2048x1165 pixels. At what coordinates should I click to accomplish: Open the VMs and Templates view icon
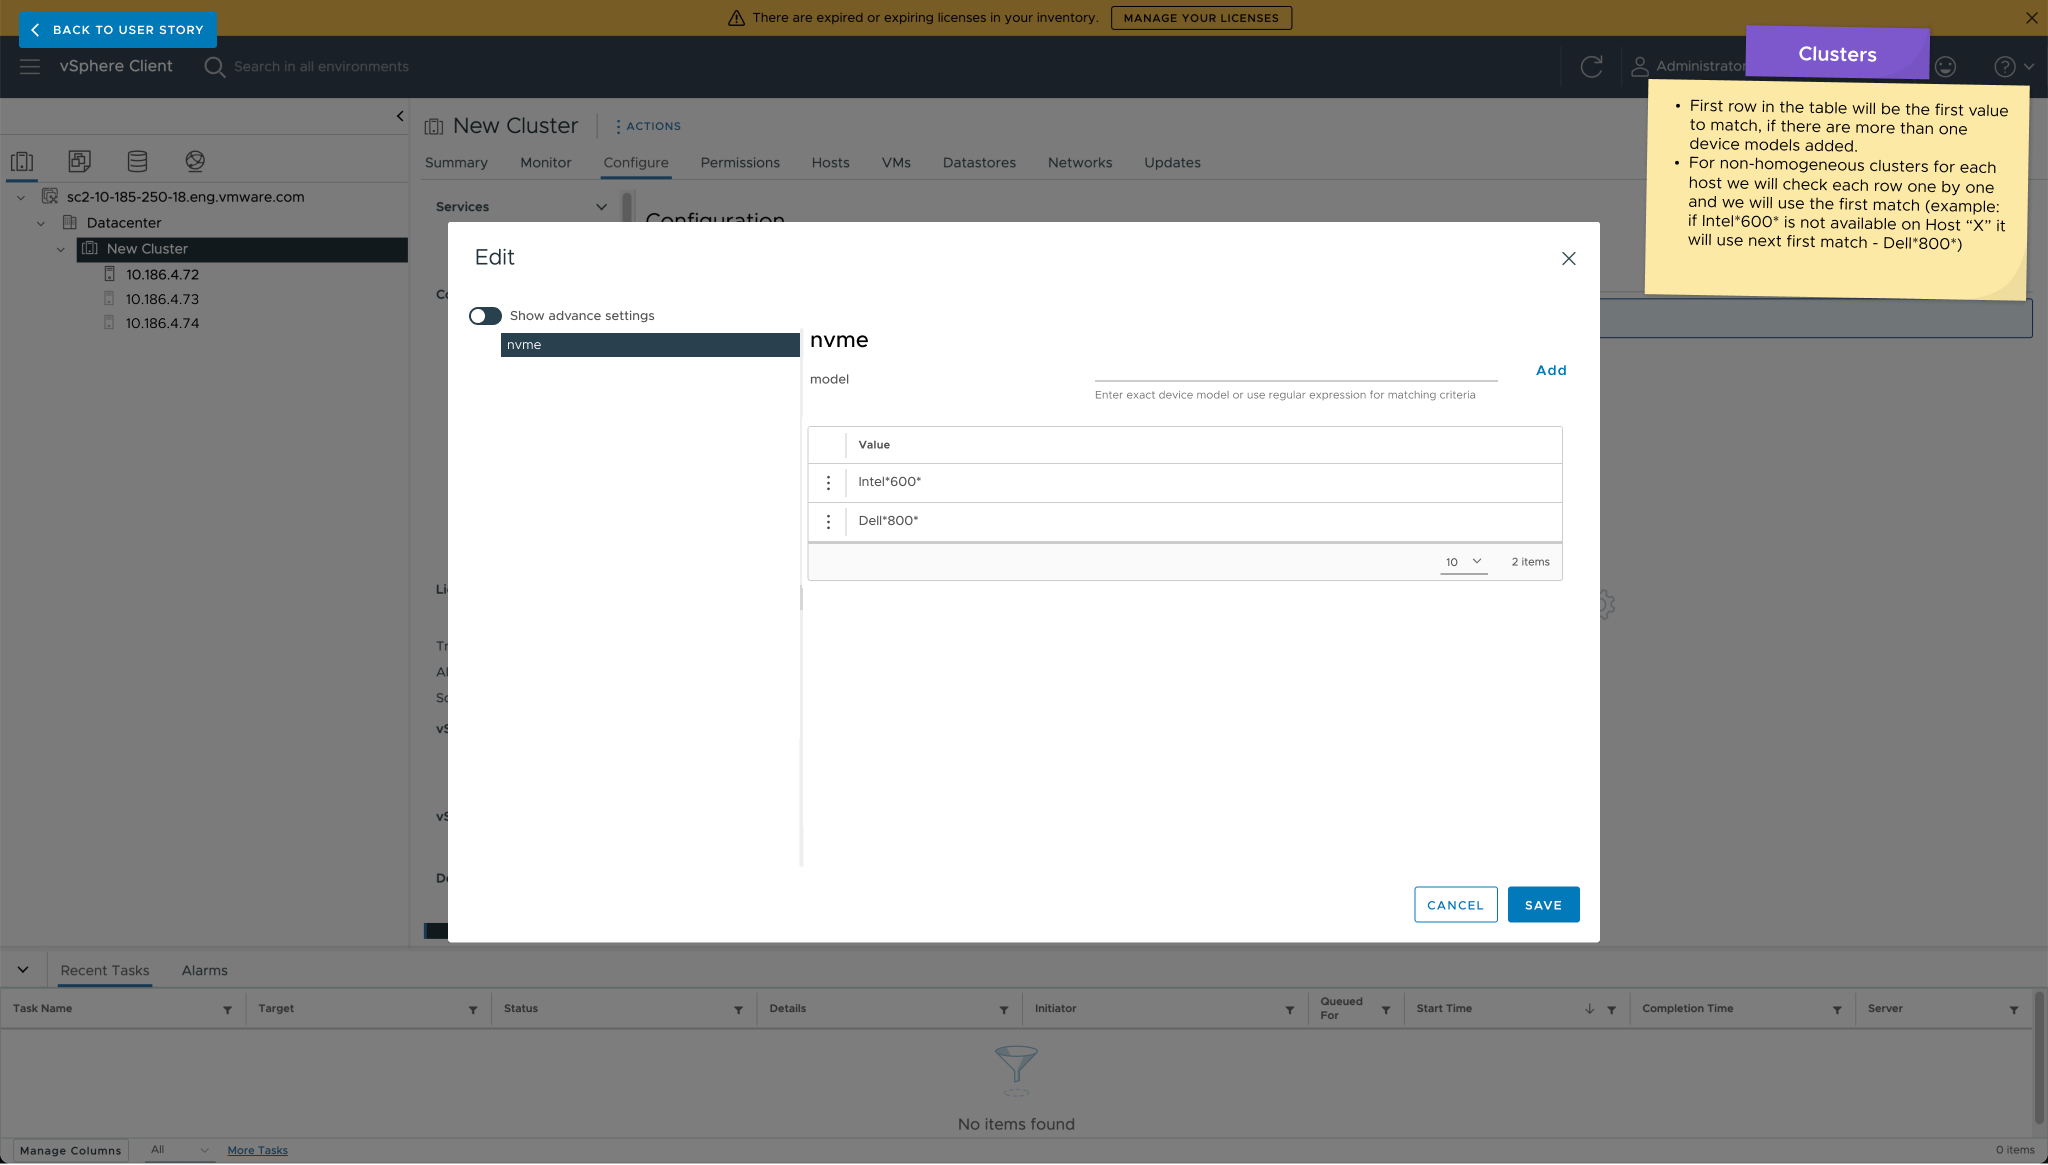tap(79, 161)
